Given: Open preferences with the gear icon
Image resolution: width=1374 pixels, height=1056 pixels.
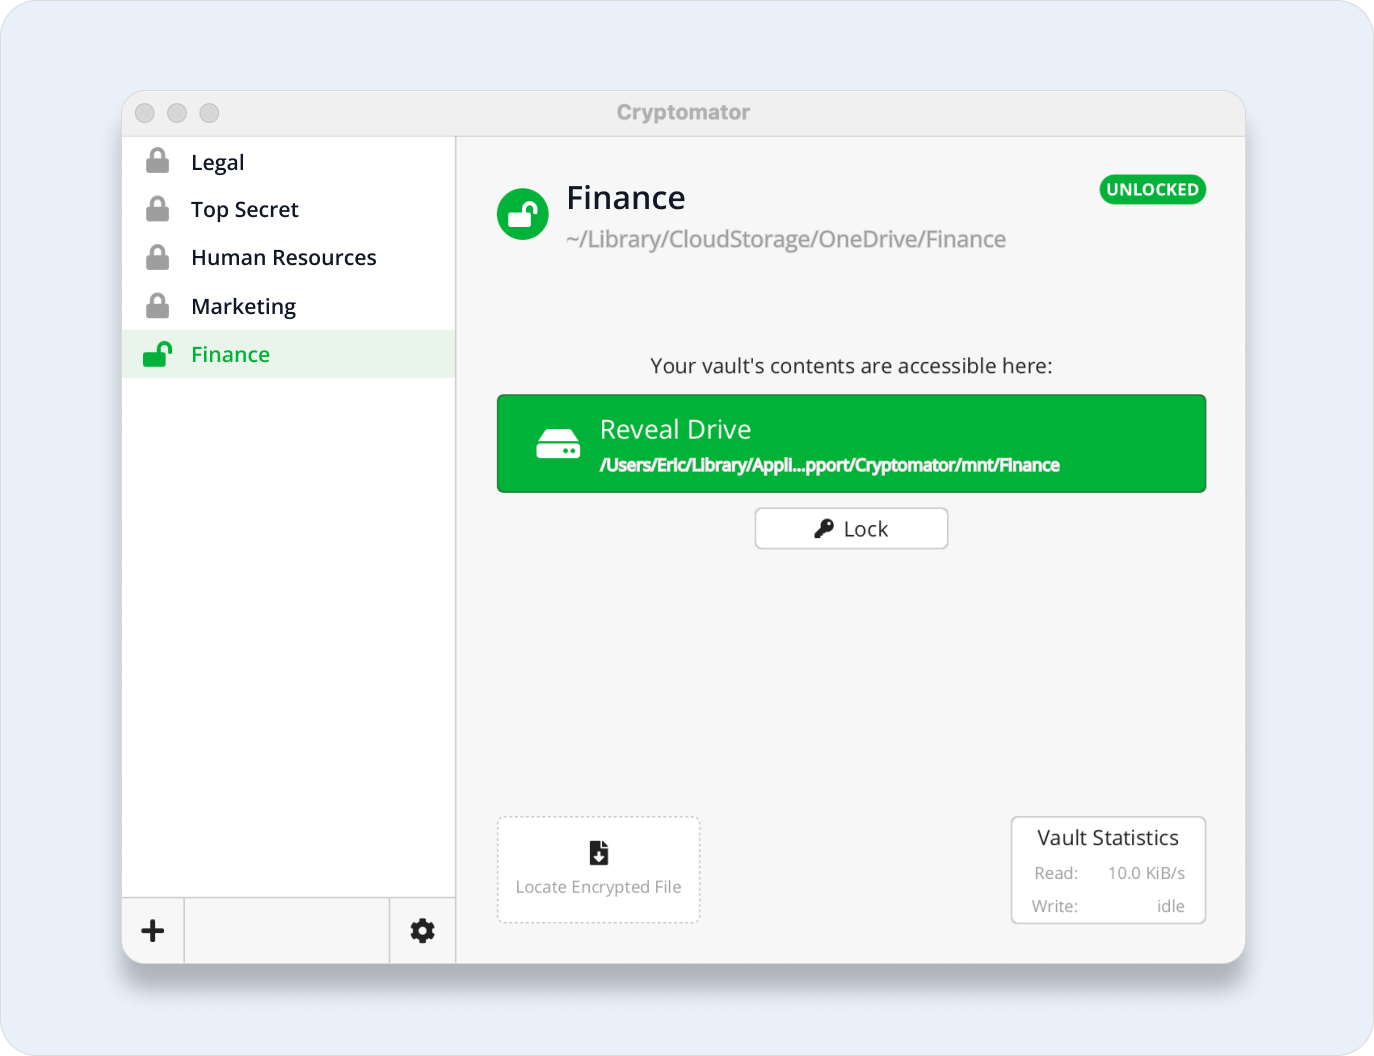Looking at the screenshot, I should tap(423, 931).
